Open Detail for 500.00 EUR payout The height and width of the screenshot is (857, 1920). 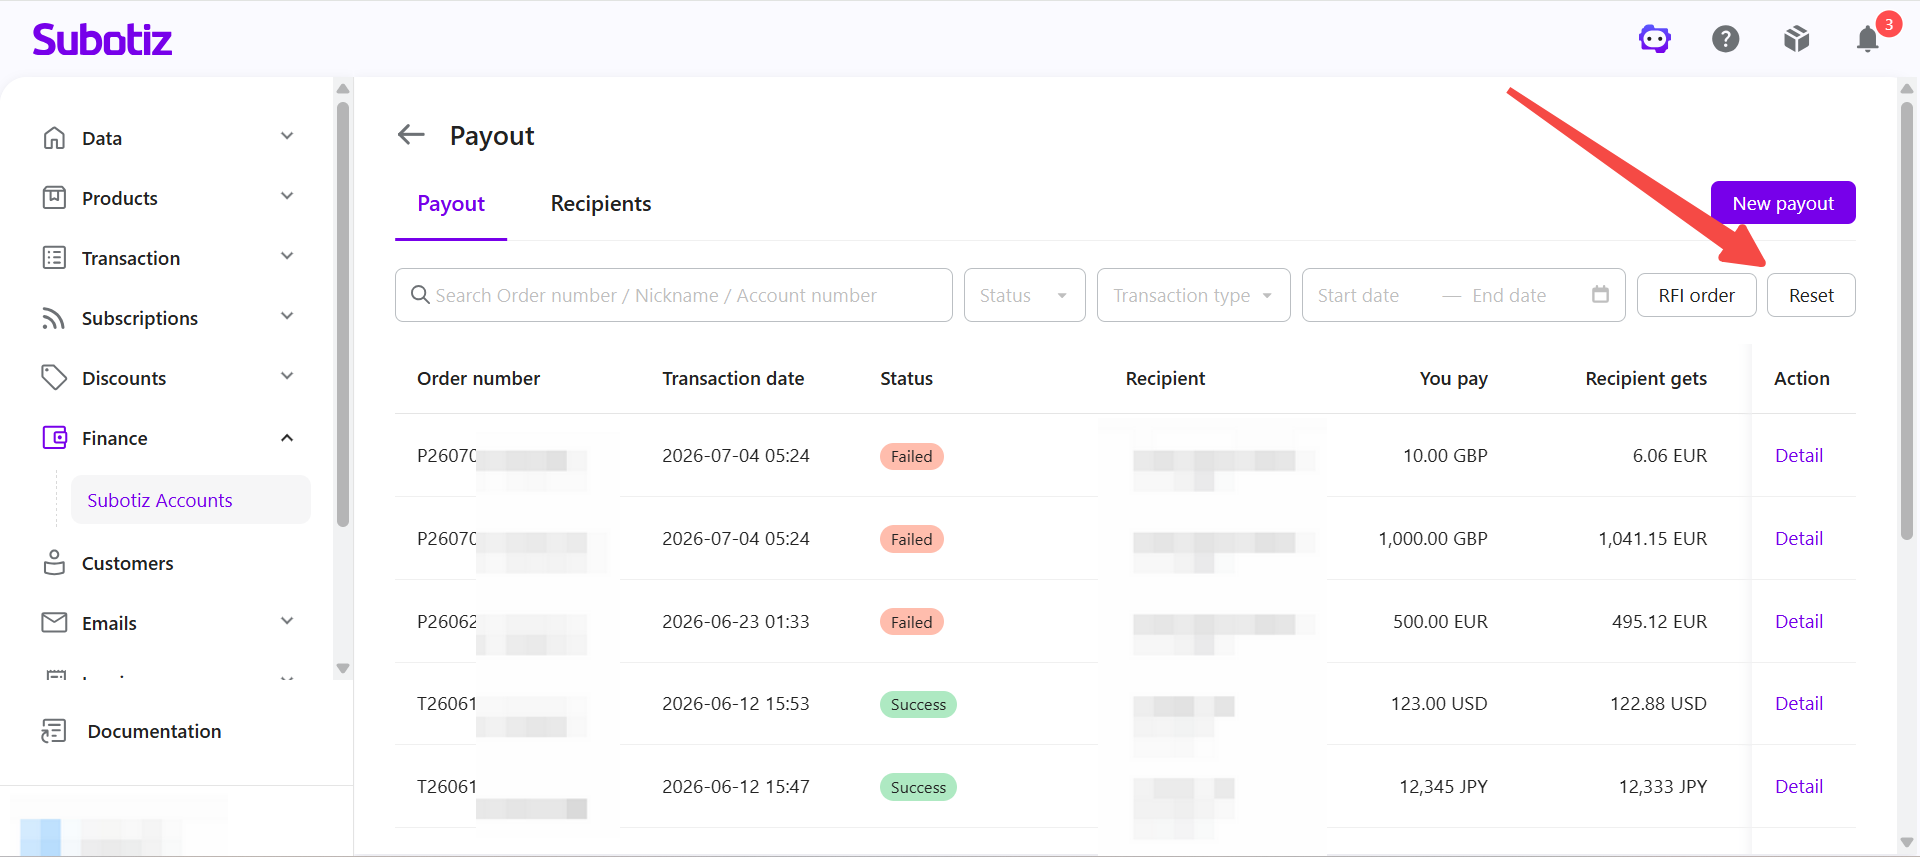pos(1798,622)
